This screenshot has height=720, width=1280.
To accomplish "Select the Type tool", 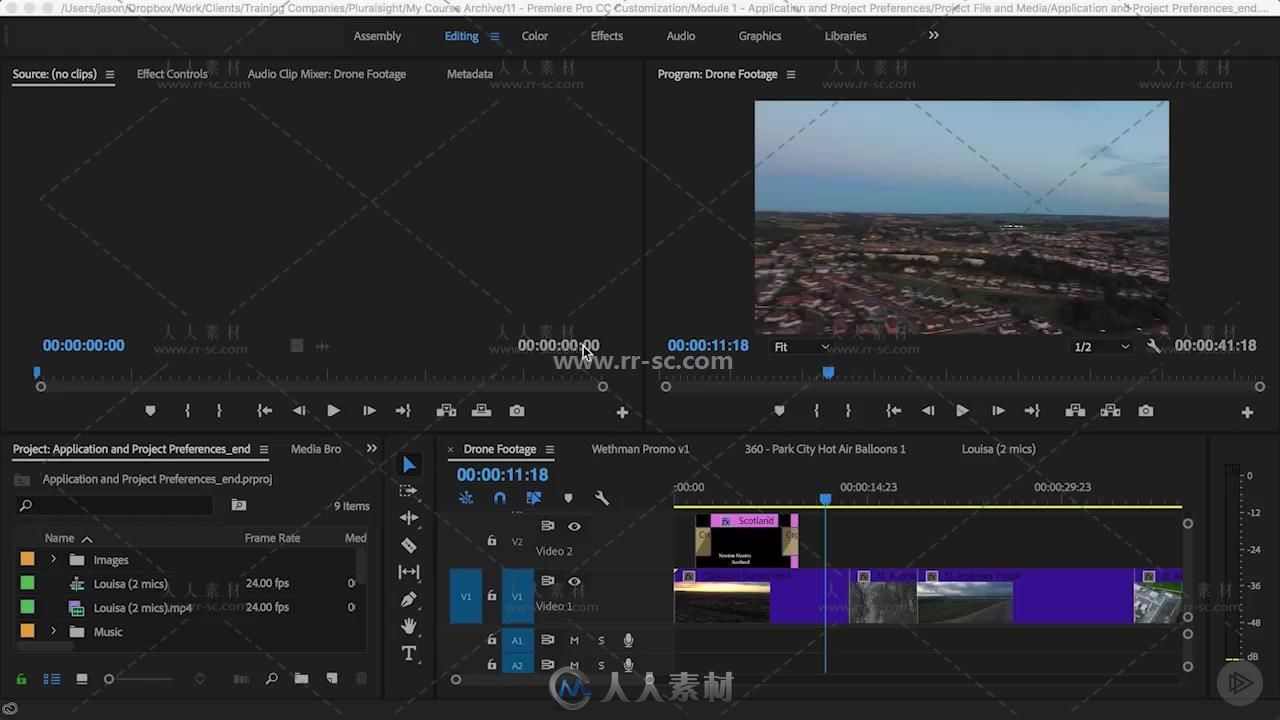I will pos(409,653).
